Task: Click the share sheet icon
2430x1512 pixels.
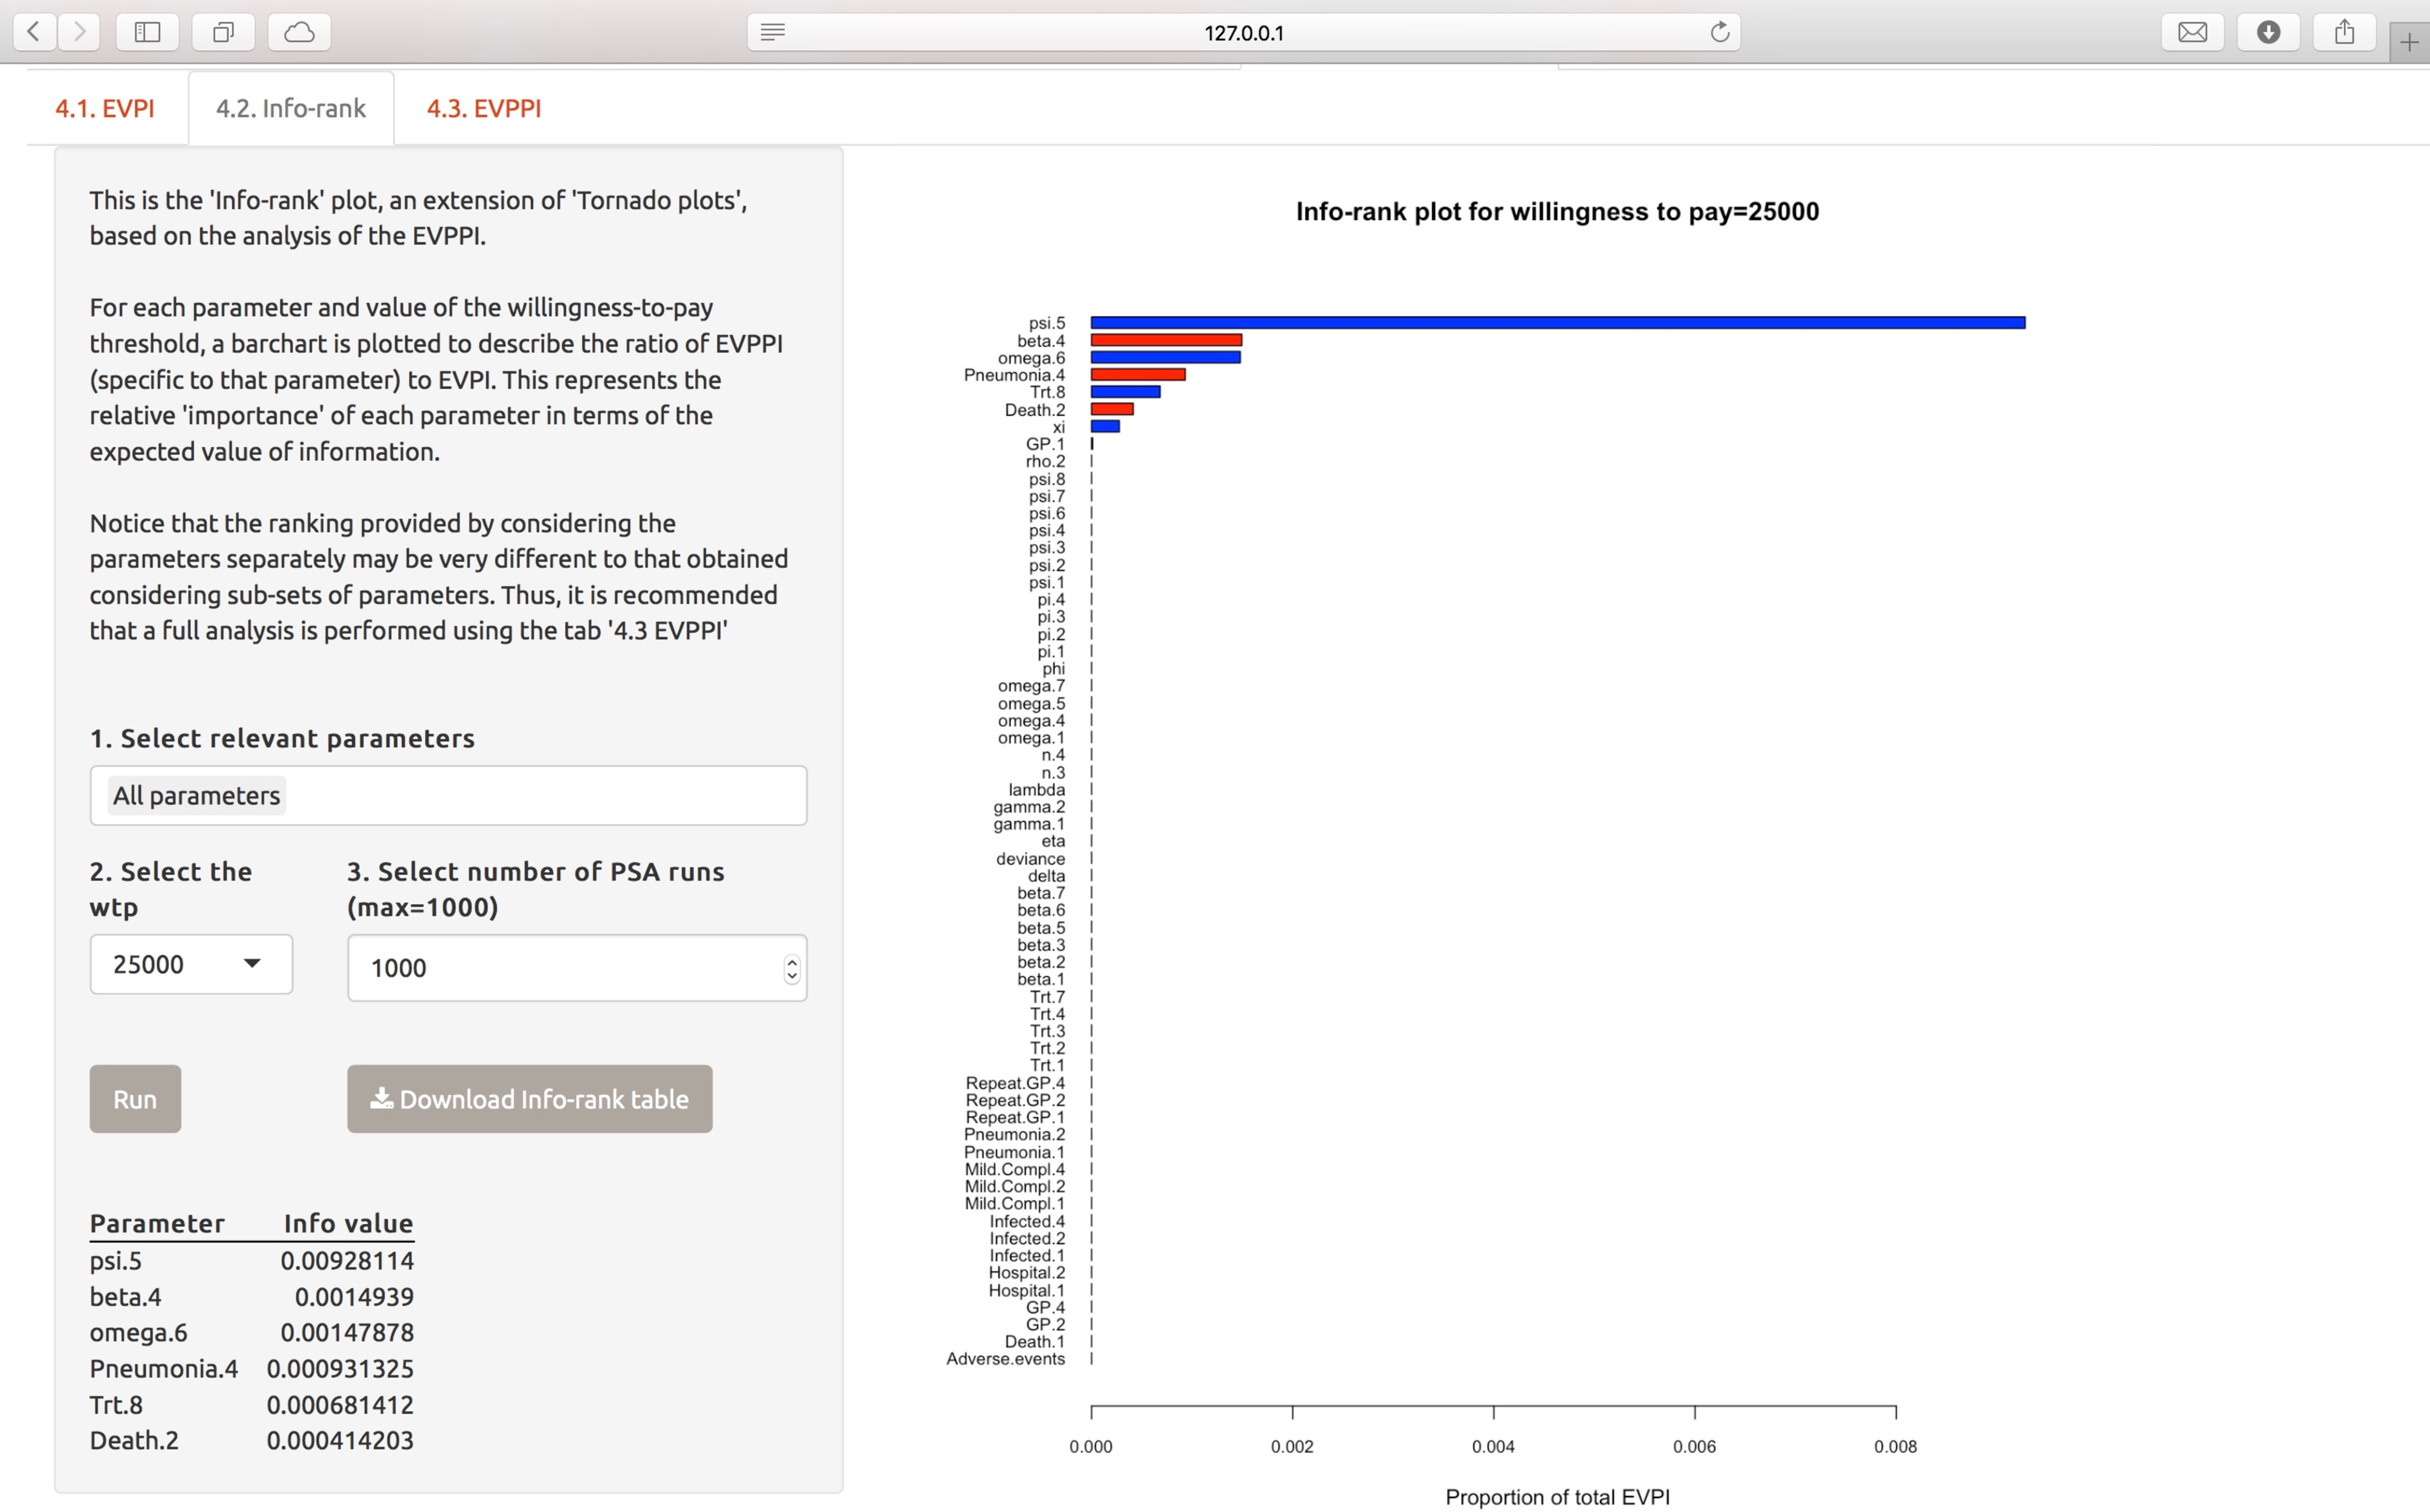Action: tap(2344, 32)
